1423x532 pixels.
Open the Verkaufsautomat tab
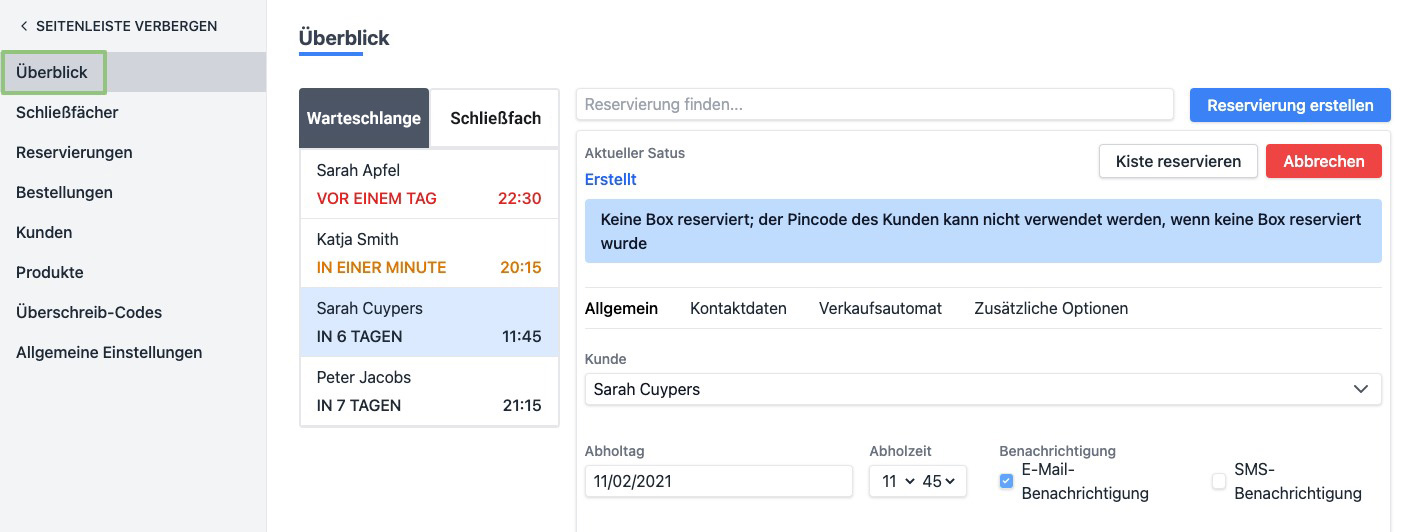click(880, 308)
